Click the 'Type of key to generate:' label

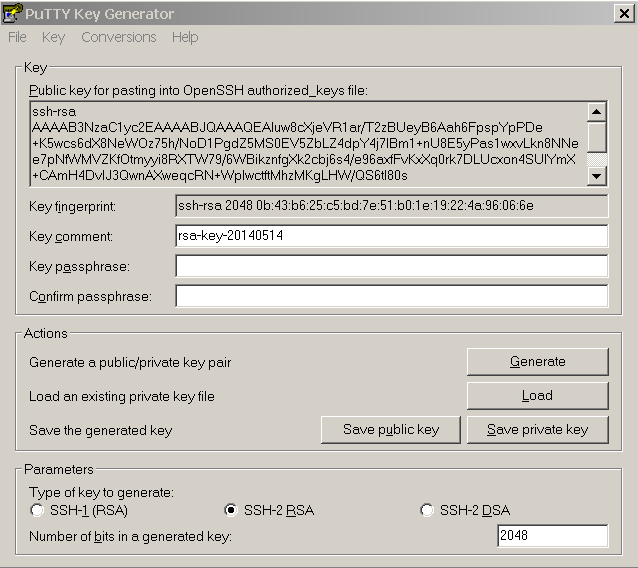coord(101,493)
